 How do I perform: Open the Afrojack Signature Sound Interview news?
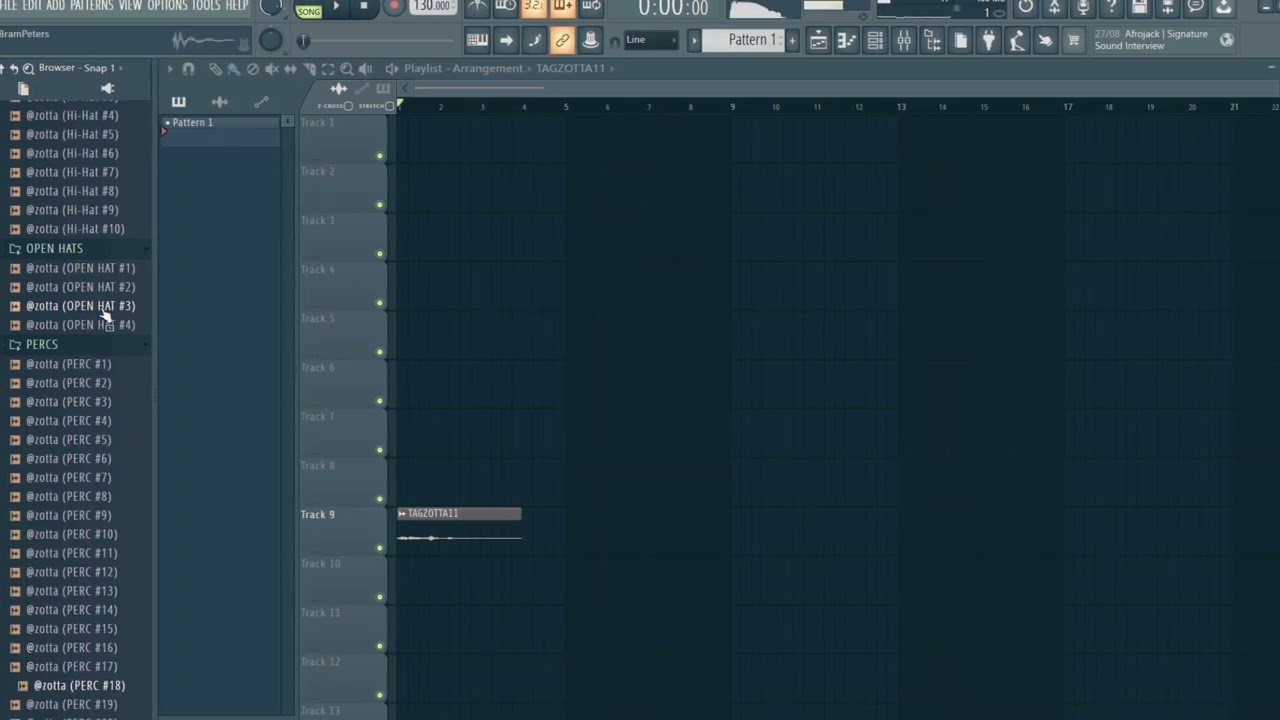pyautogui.click(x=1152, y=40)
